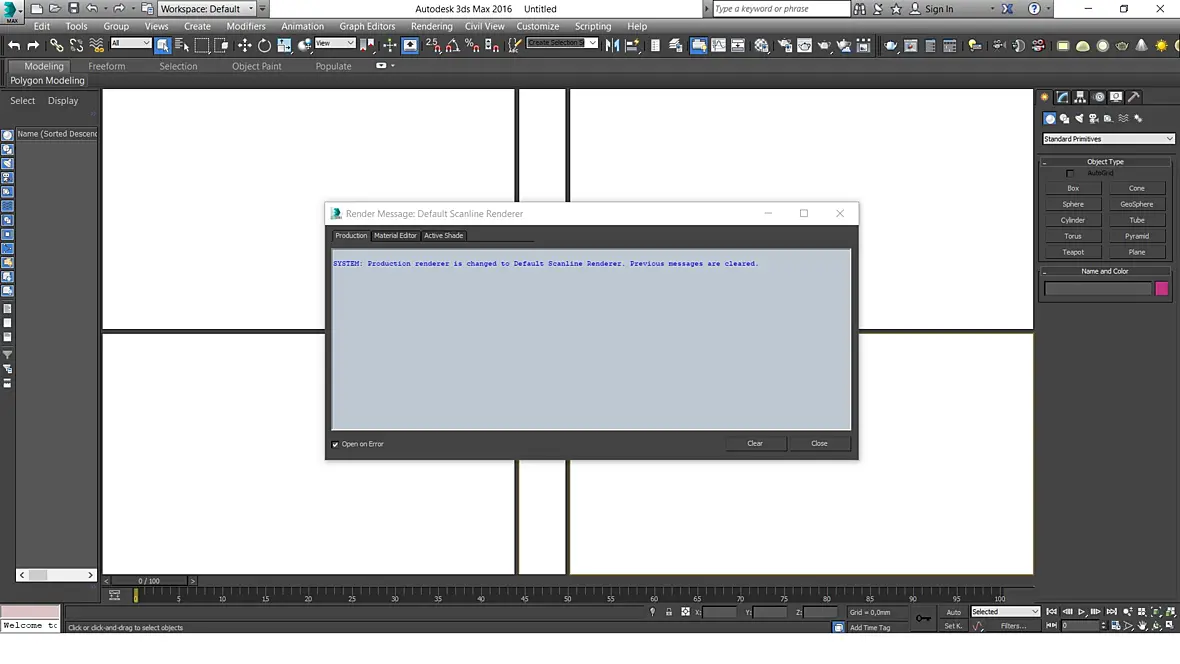The image size is (1180, 664).
Task: Open the reference coordinate View dropdown
Action: pyautogui.click(x=335, y=43)
